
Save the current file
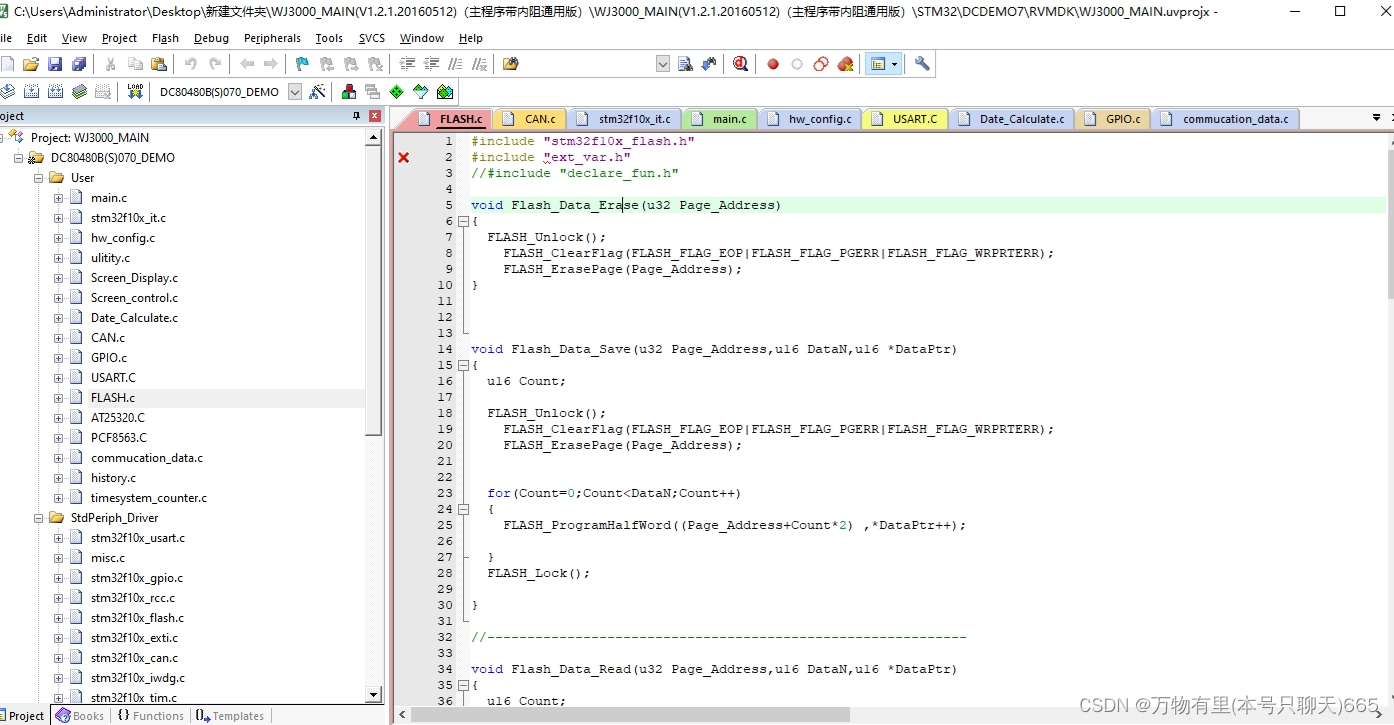pyautogui.click(x=55, y=64)
